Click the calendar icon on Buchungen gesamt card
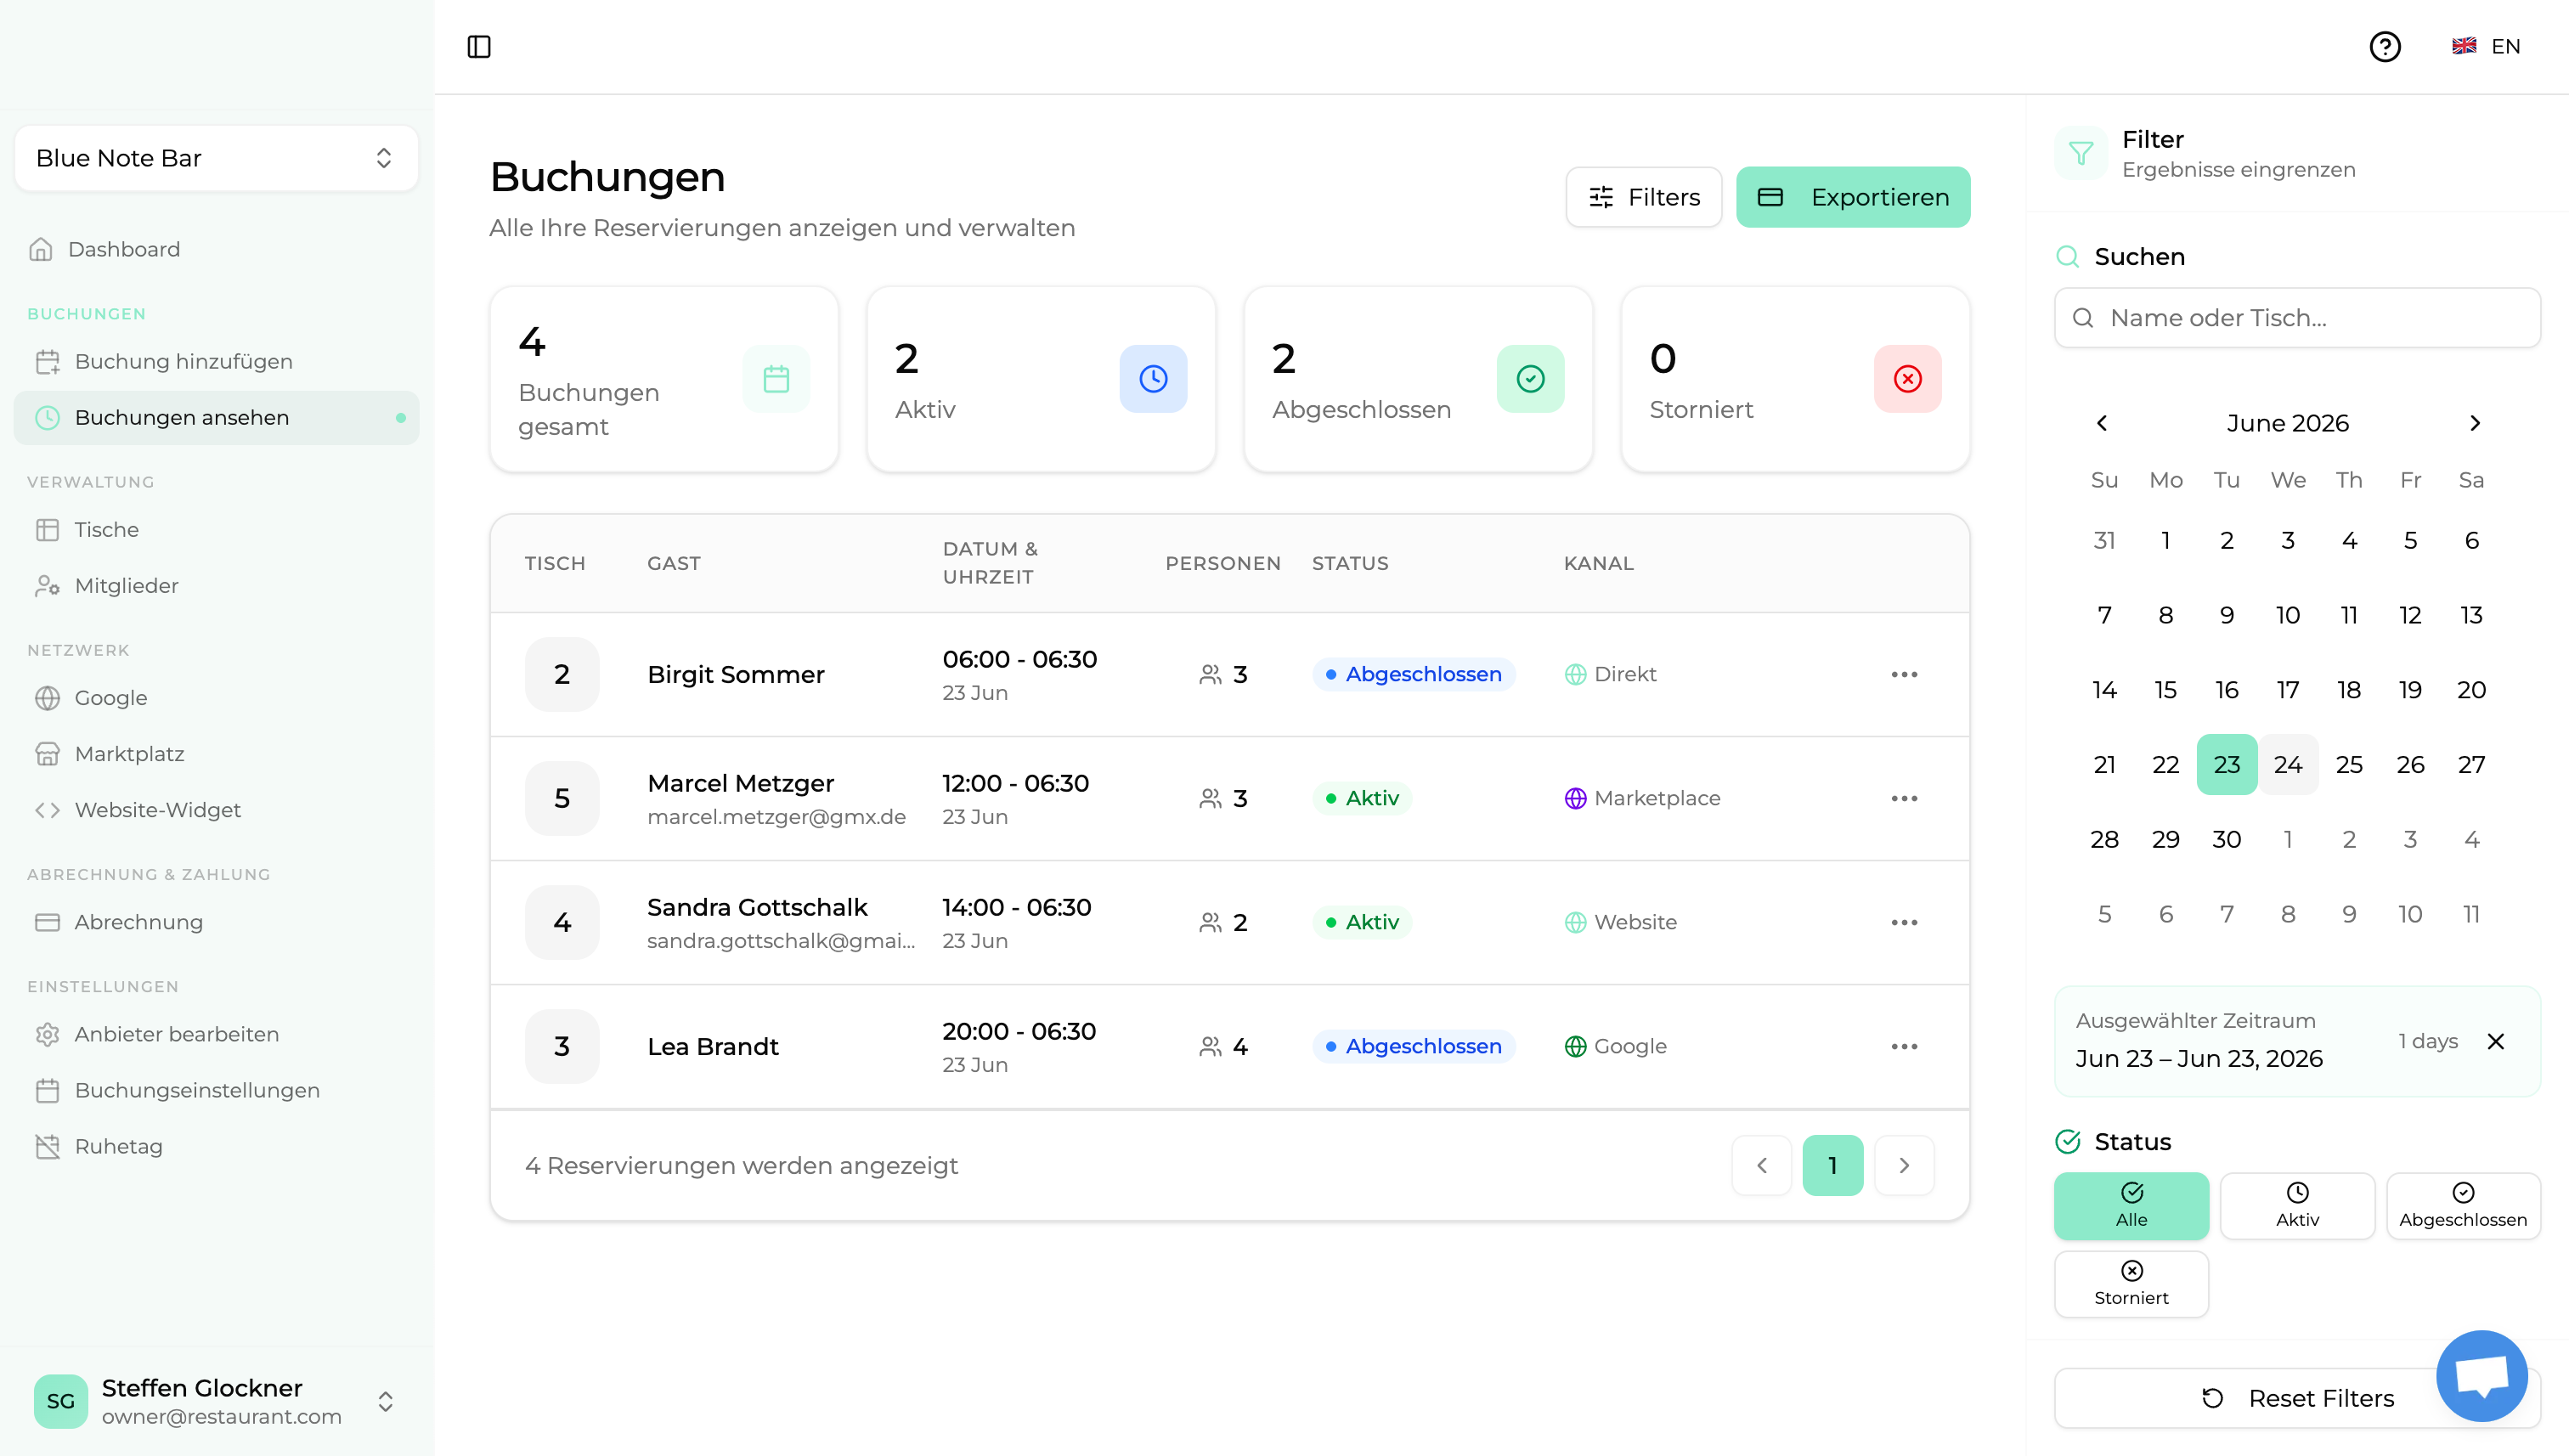The width and height of the screenshot is (2569, 1456). click(x=776, y=379)
